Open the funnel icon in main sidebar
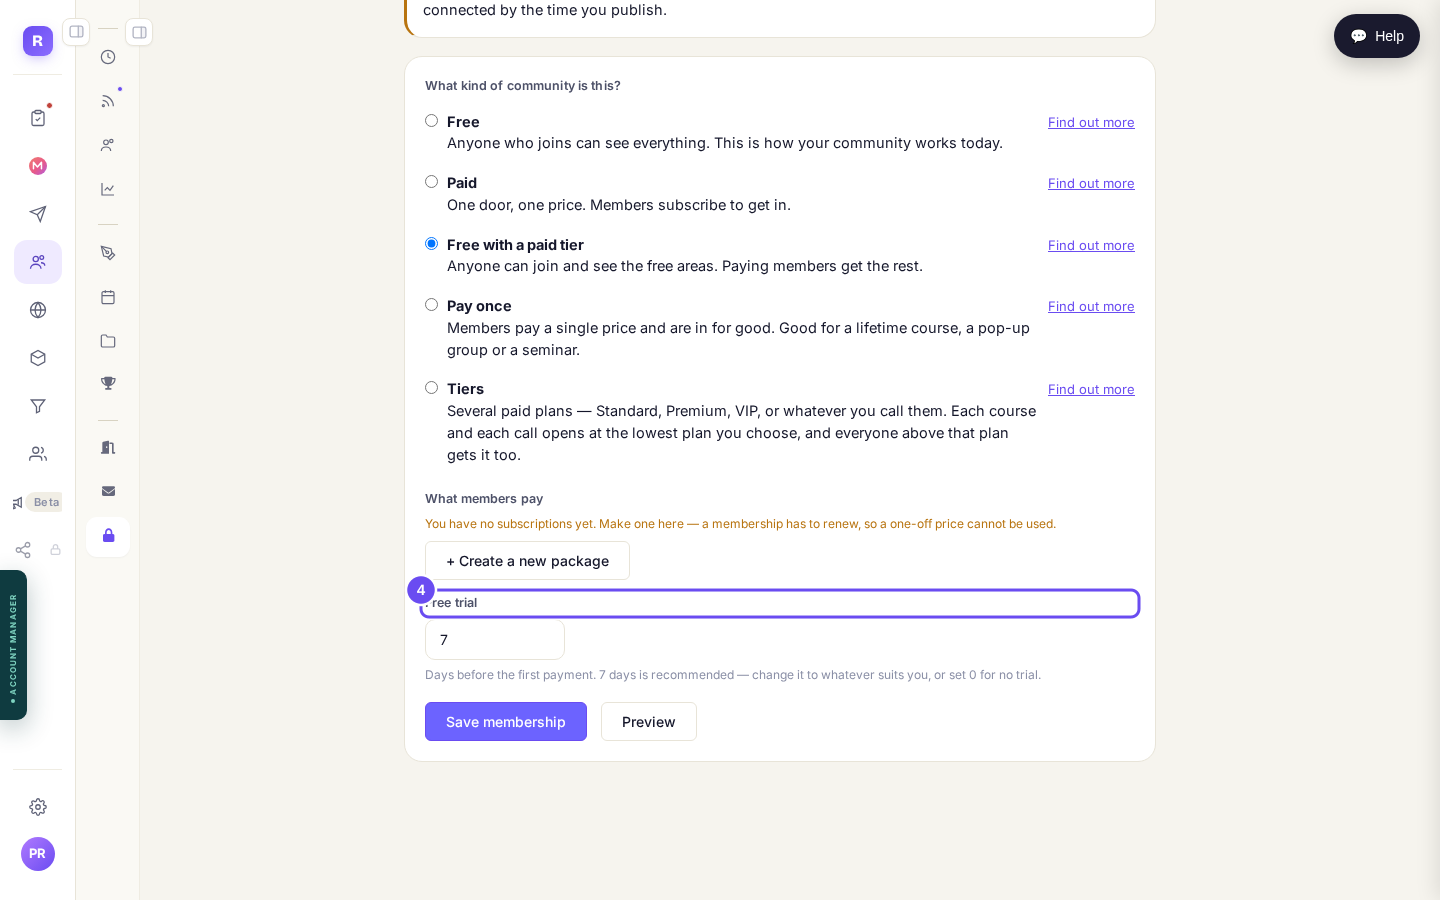Screen dimensions: 1440x900 (x=38, y=406)
